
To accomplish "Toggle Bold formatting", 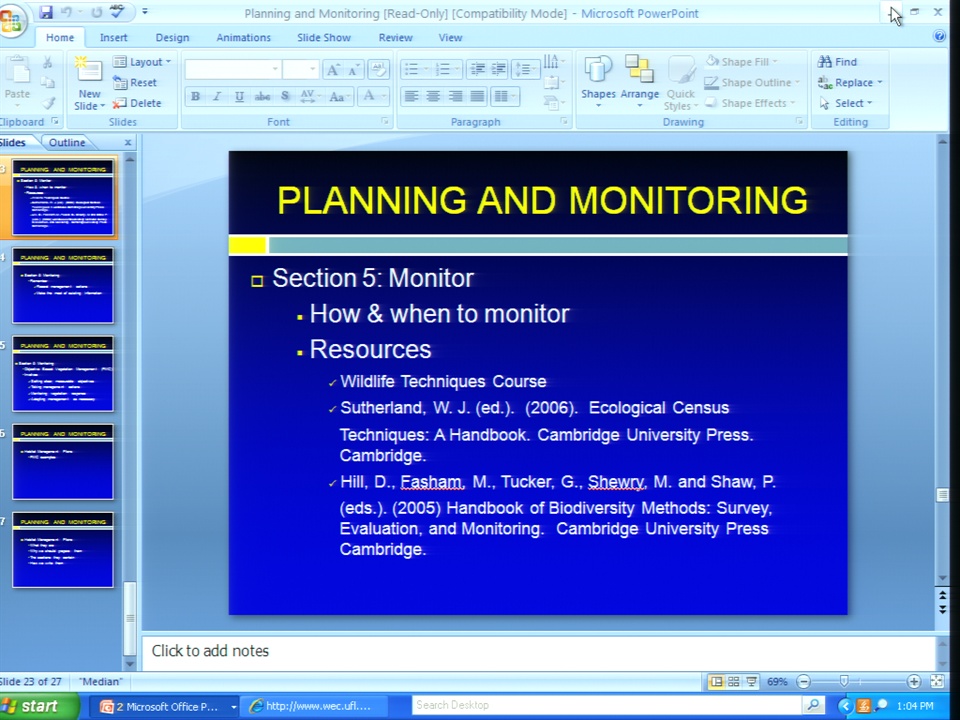I will click(x=195, y=96).
